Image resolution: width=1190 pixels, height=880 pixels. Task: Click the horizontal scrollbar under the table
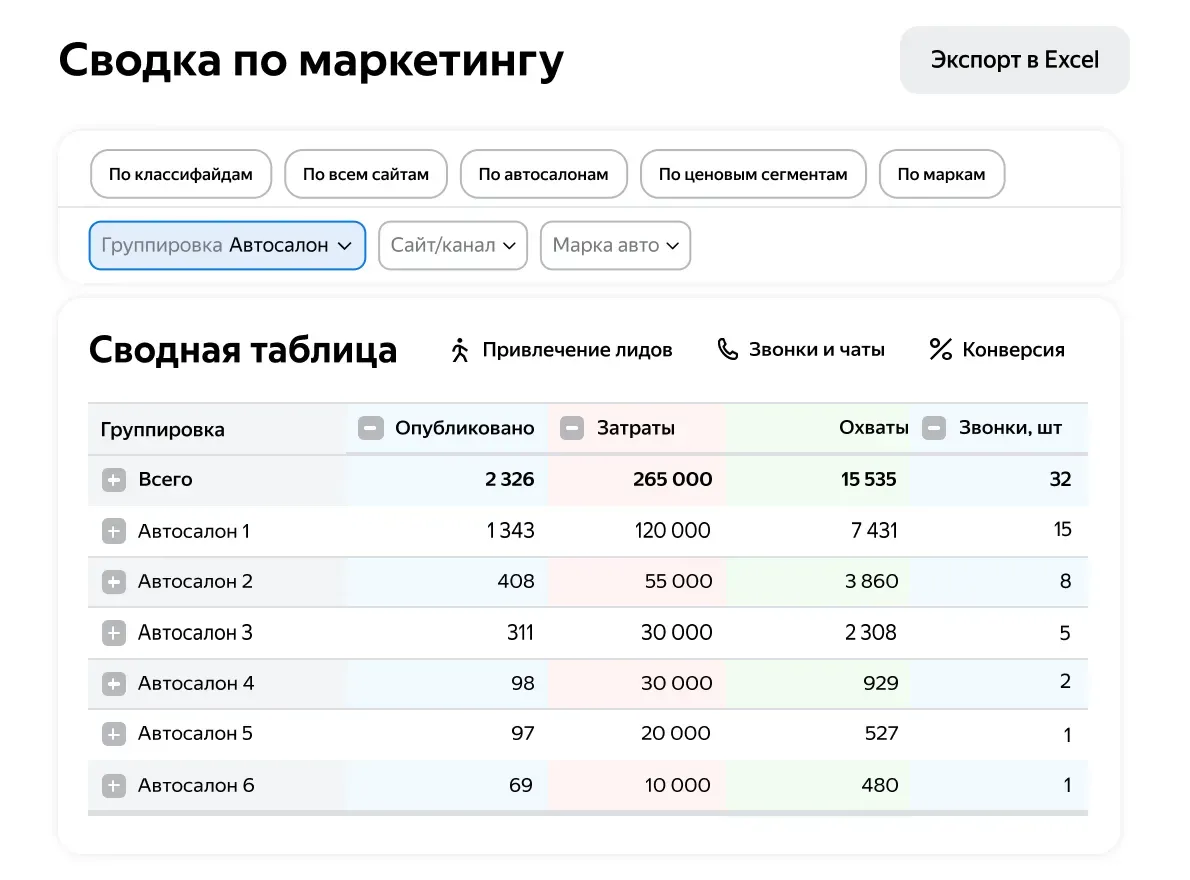pyautogui.click(x=588, y=813)
